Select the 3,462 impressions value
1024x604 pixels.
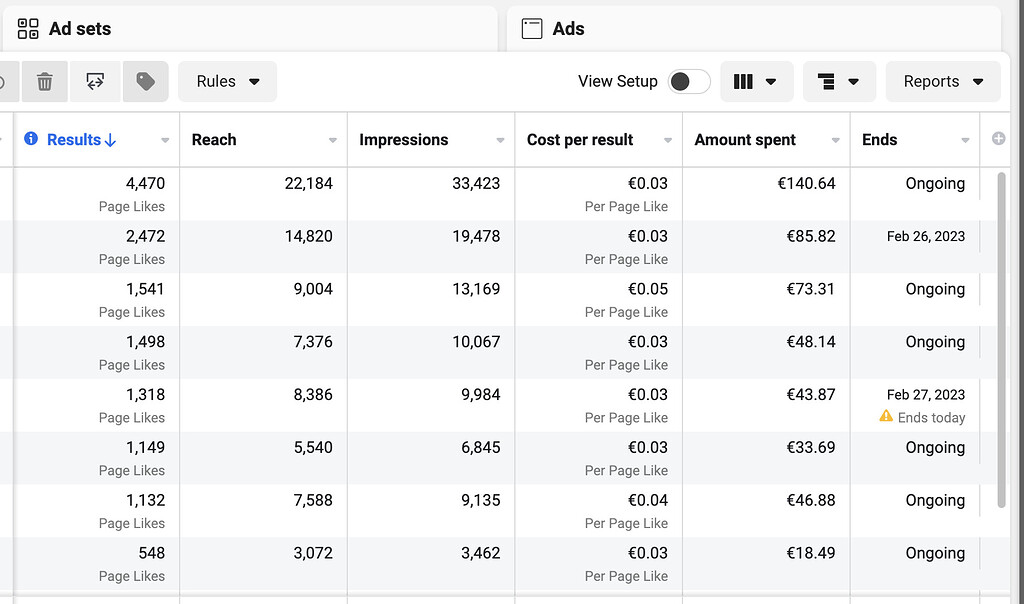coord(481,554)
